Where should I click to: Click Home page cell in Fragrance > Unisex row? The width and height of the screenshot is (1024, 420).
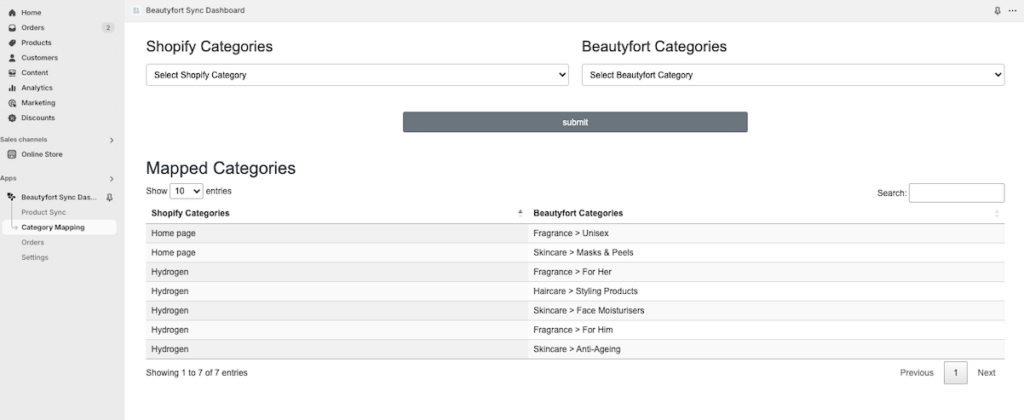coord(337,233)
